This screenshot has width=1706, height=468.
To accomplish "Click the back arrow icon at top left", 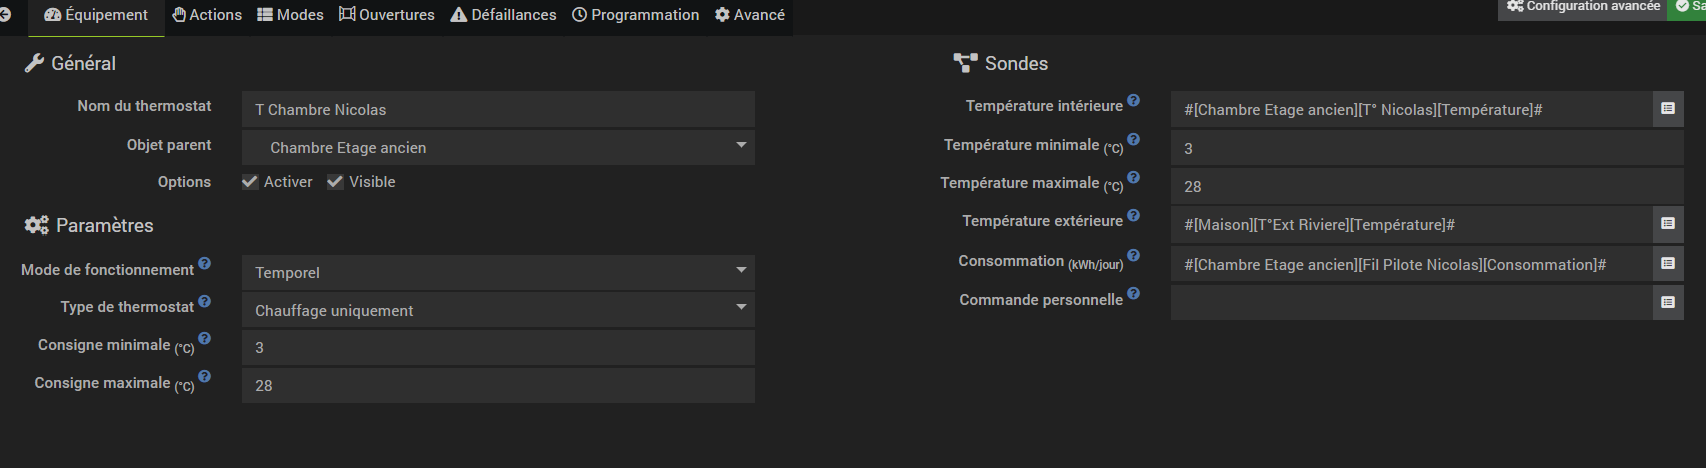I will pos(5,15).
